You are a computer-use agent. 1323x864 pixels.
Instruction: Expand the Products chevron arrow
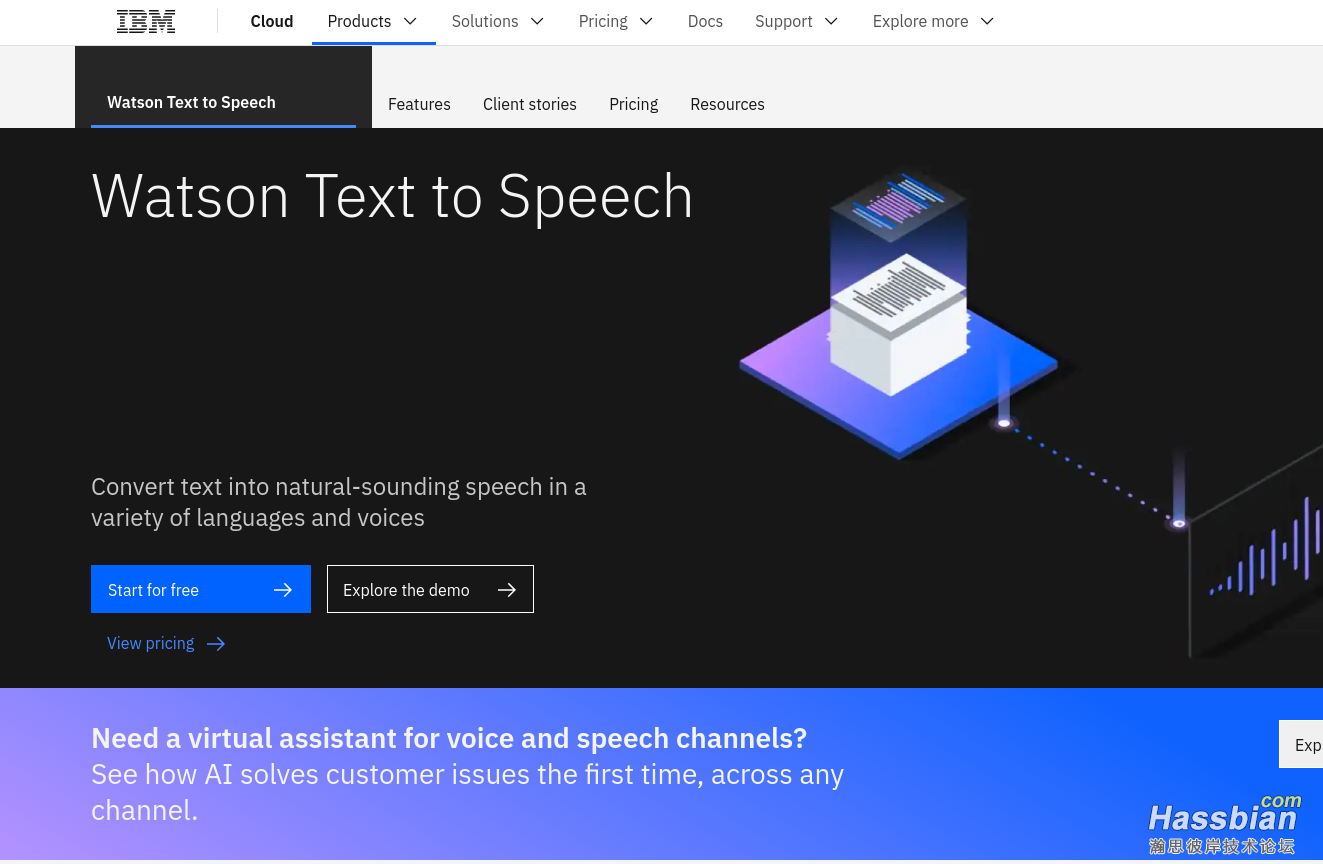(410, 21)
